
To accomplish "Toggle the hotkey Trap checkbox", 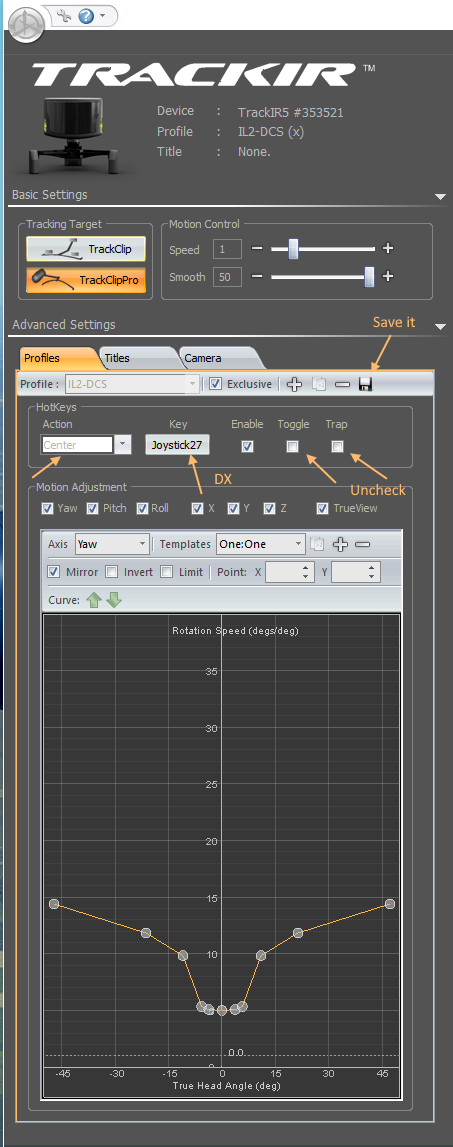I will coord(337,446).
